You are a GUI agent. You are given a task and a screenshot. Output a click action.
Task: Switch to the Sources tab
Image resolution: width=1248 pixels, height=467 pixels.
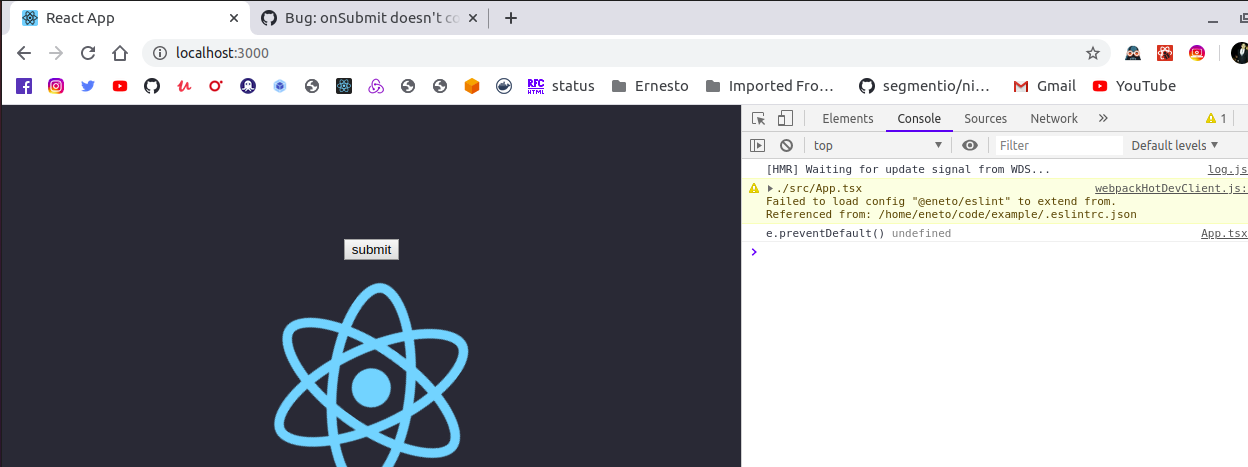click(x=985, y=118)
